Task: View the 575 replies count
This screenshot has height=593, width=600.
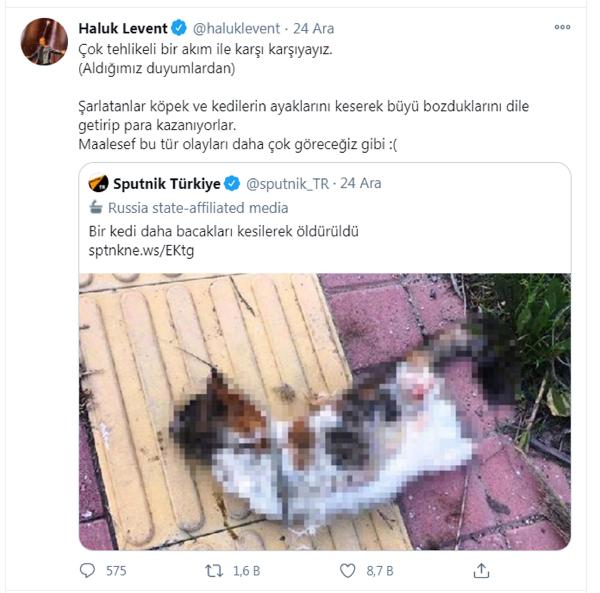Action: tap(116, 571)
